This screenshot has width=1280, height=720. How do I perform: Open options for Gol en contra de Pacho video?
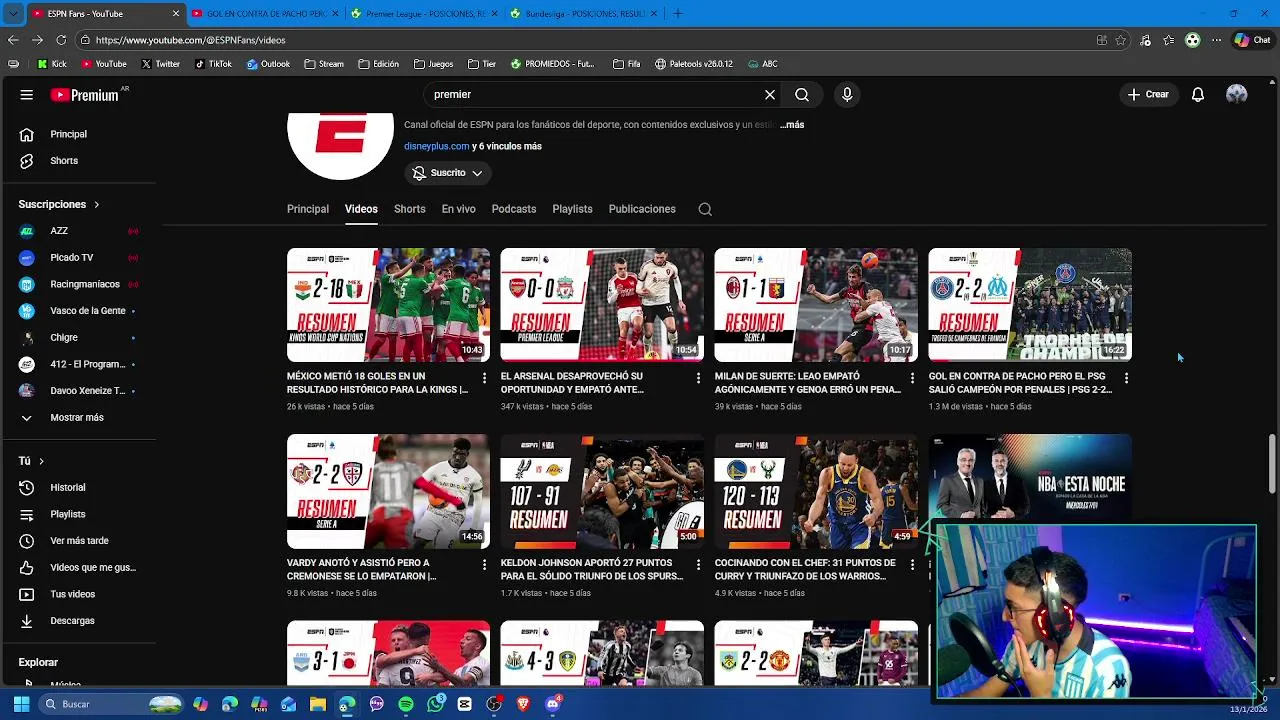coord(1126,378)
